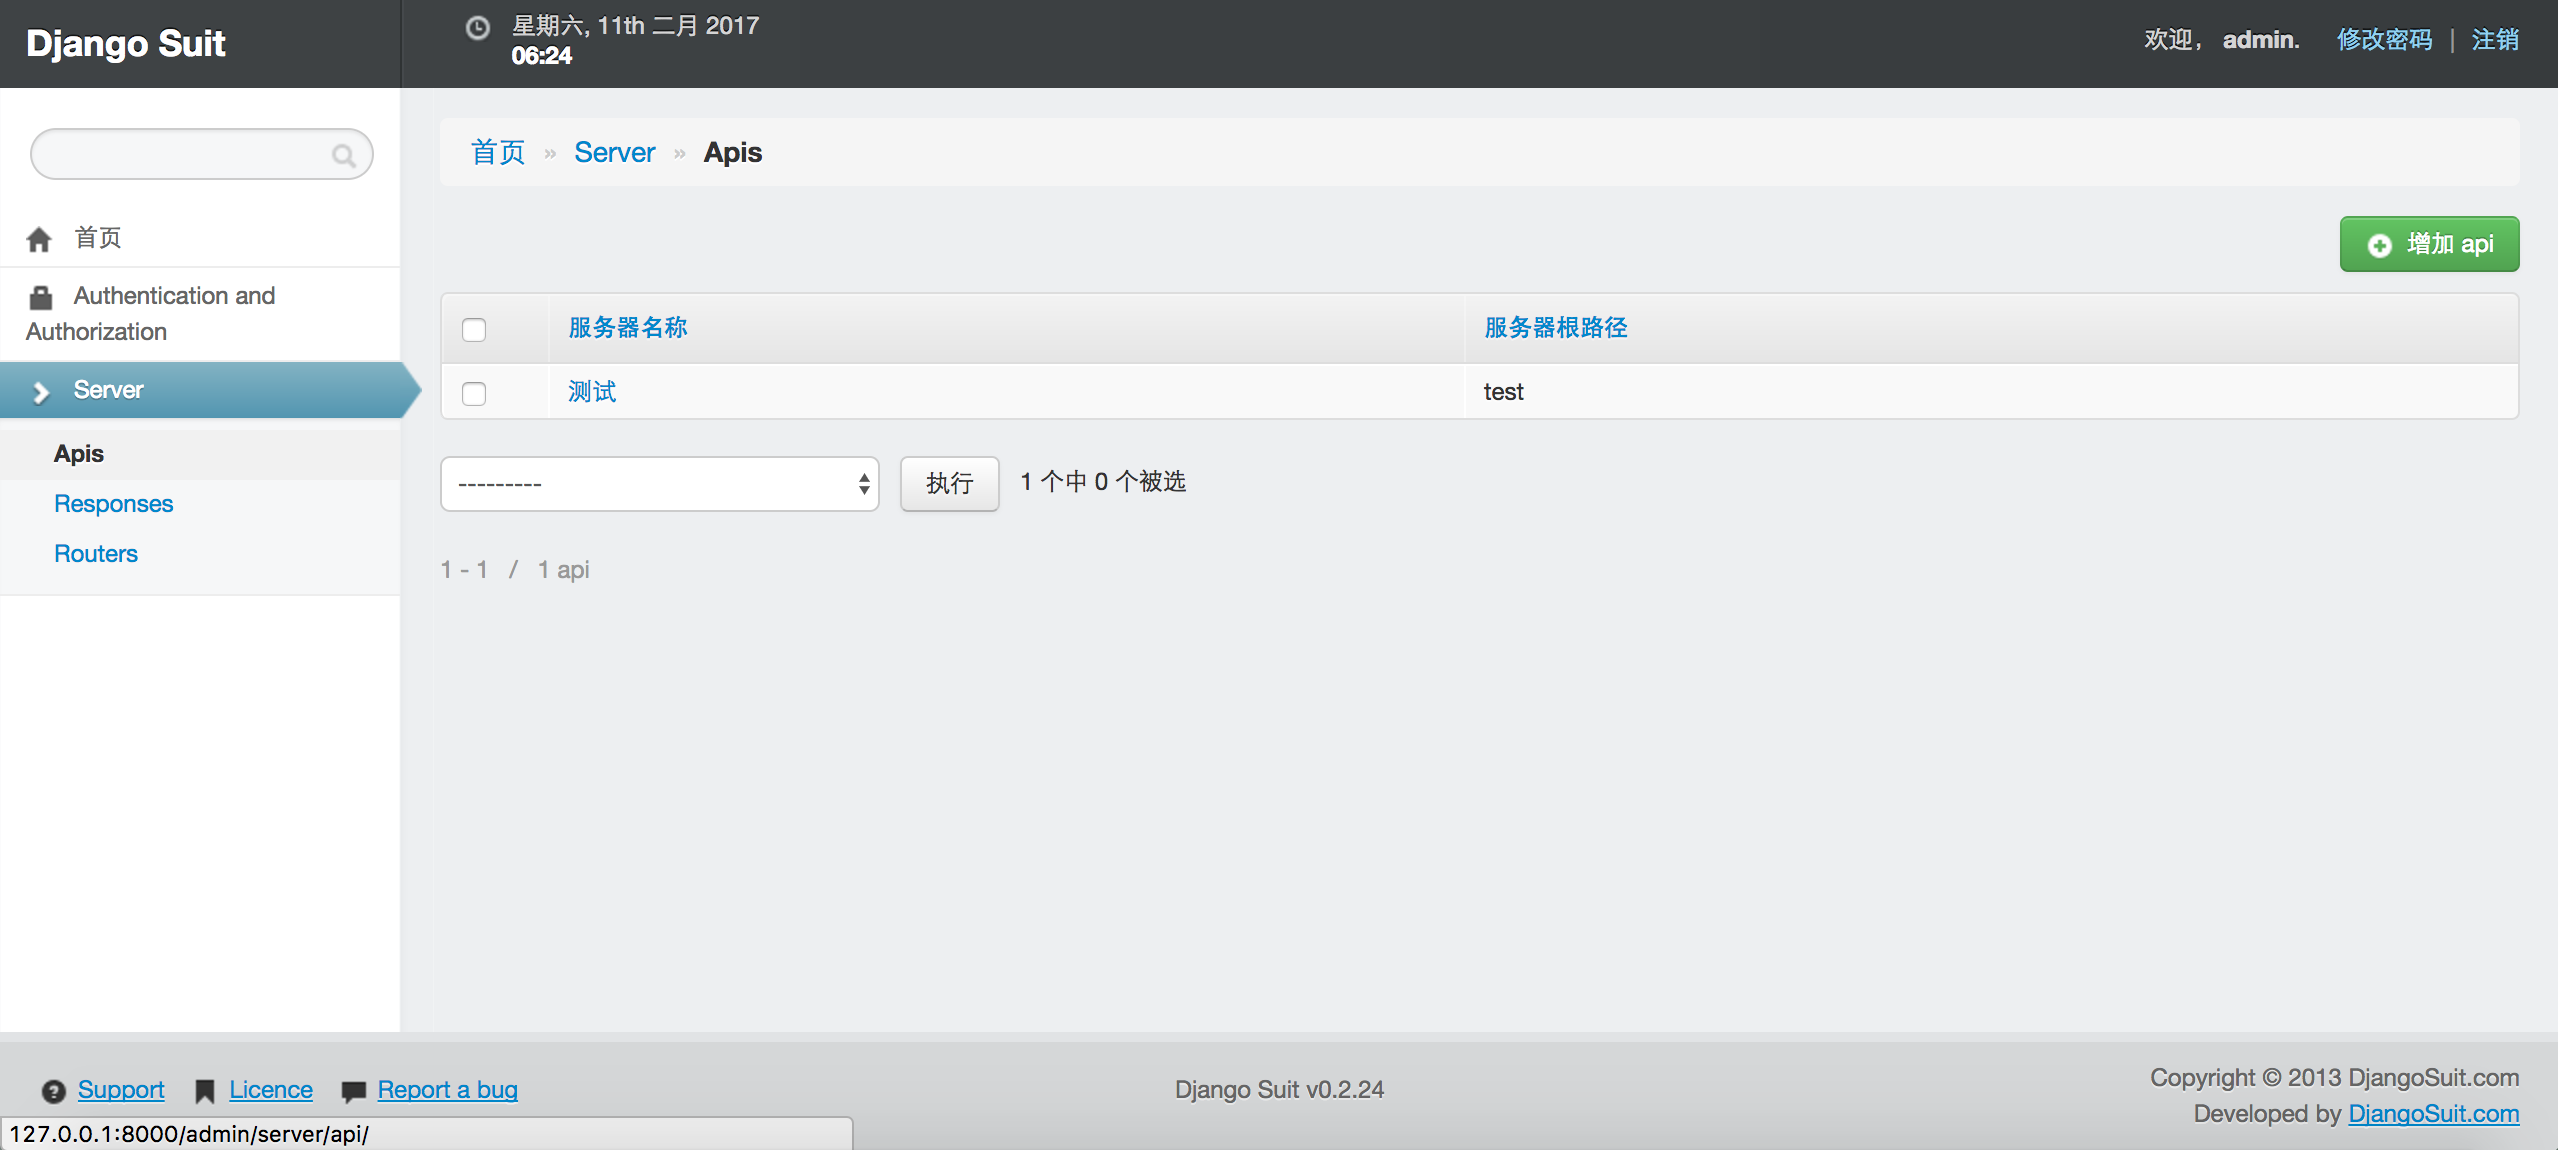Sort by the 服务器名称 column header

point(627,328)
